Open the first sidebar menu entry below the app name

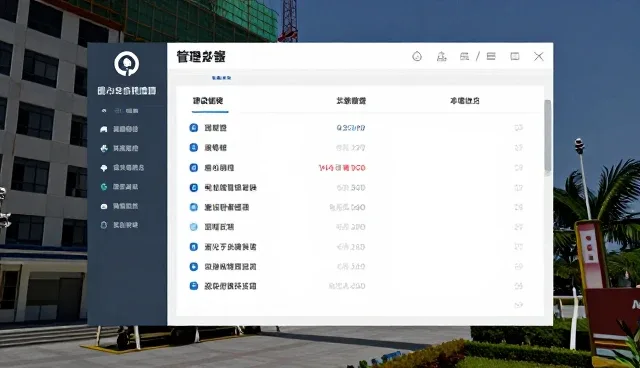(120, 111)
